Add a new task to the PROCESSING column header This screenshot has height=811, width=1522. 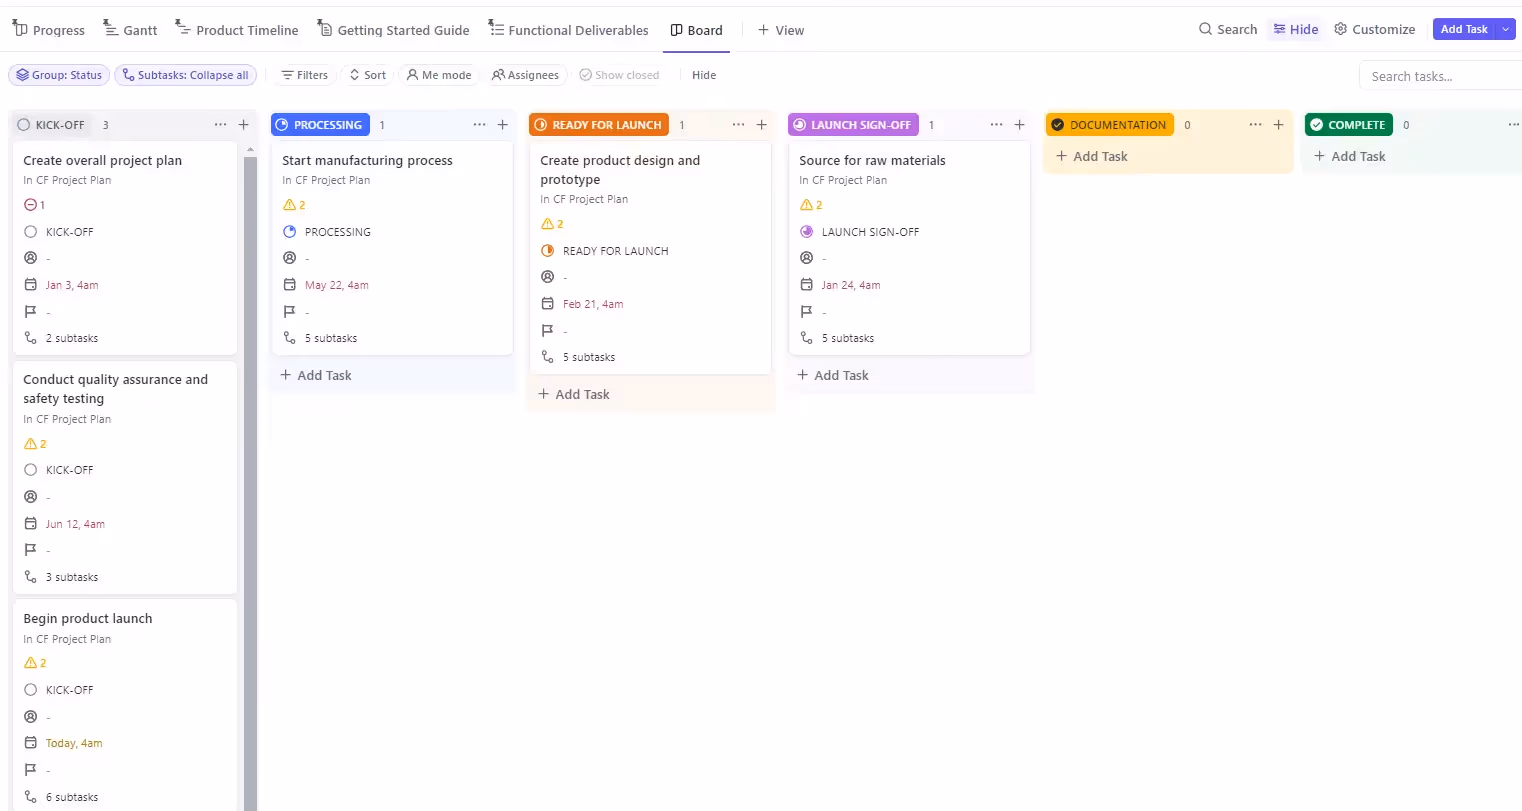[503, 124]
